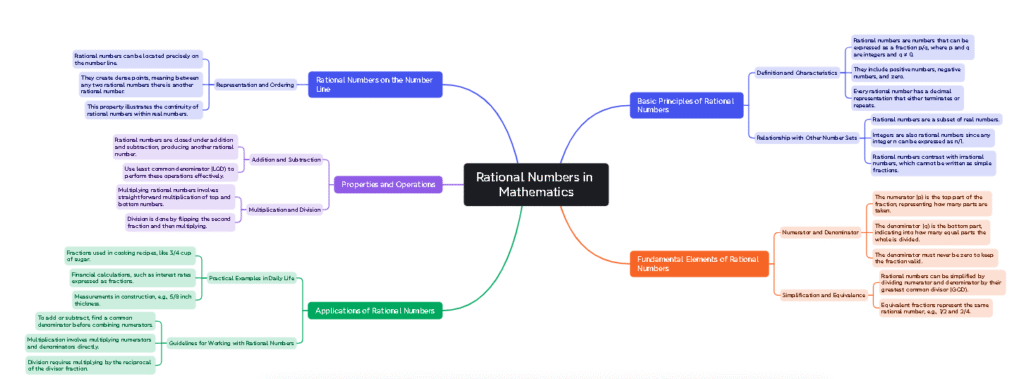Click note 'Rational numbers are a subset of real numbers'
Screen dimensions: 1024x379
[936, 119]
